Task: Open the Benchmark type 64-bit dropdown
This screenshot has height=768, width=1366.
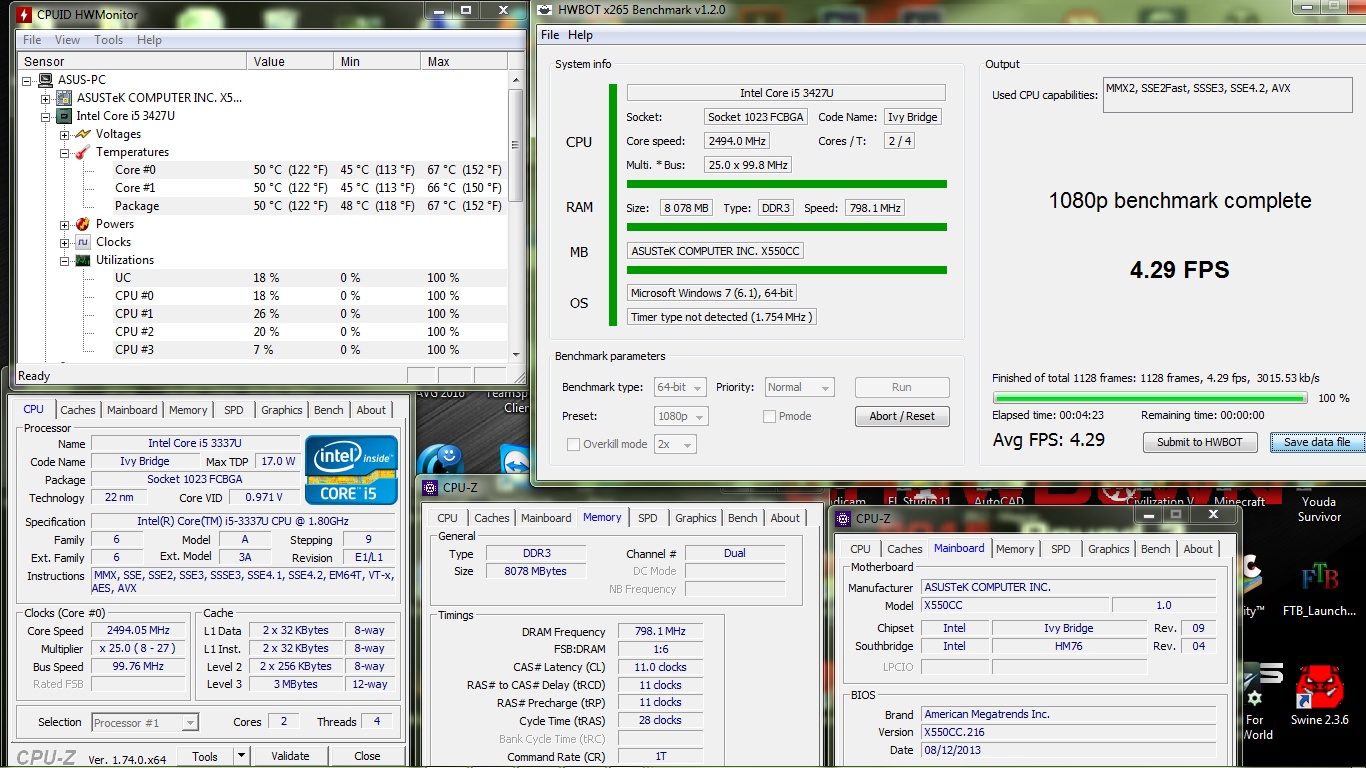Action: point(681,387)
